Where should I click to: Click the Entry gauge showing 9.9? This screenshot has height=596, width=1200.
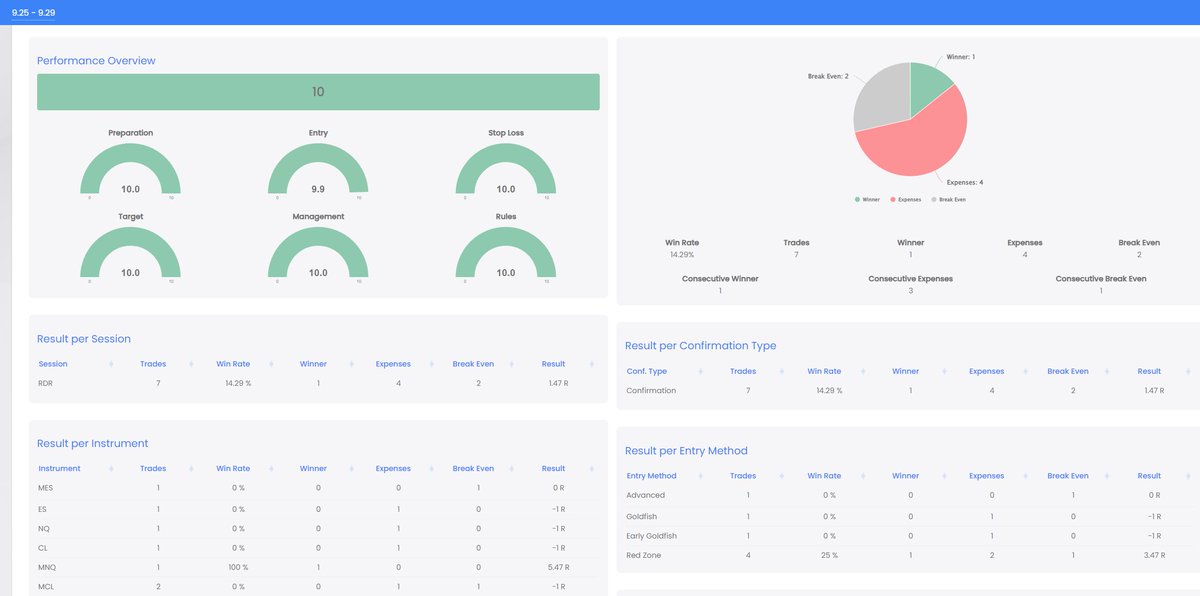tap(318, 168)
